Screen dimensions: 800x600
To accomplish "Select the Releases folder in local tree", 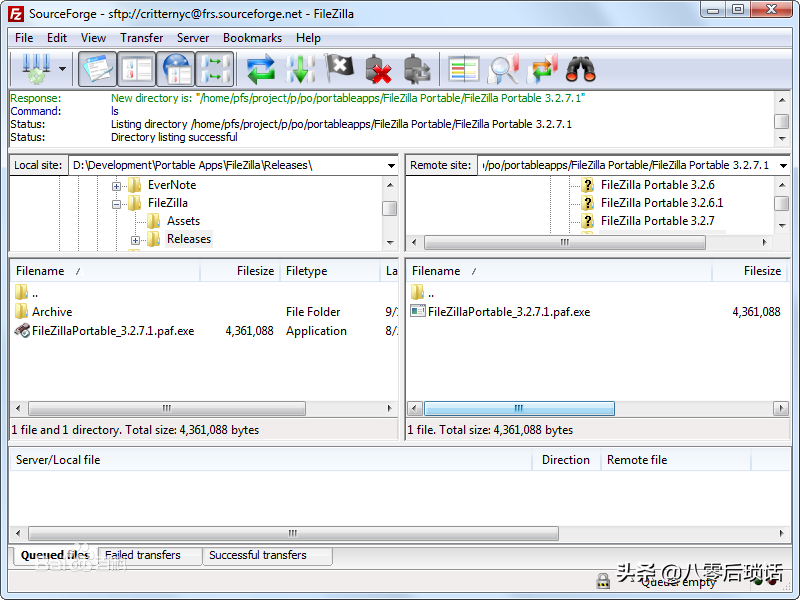I will (x=189, y=239).
